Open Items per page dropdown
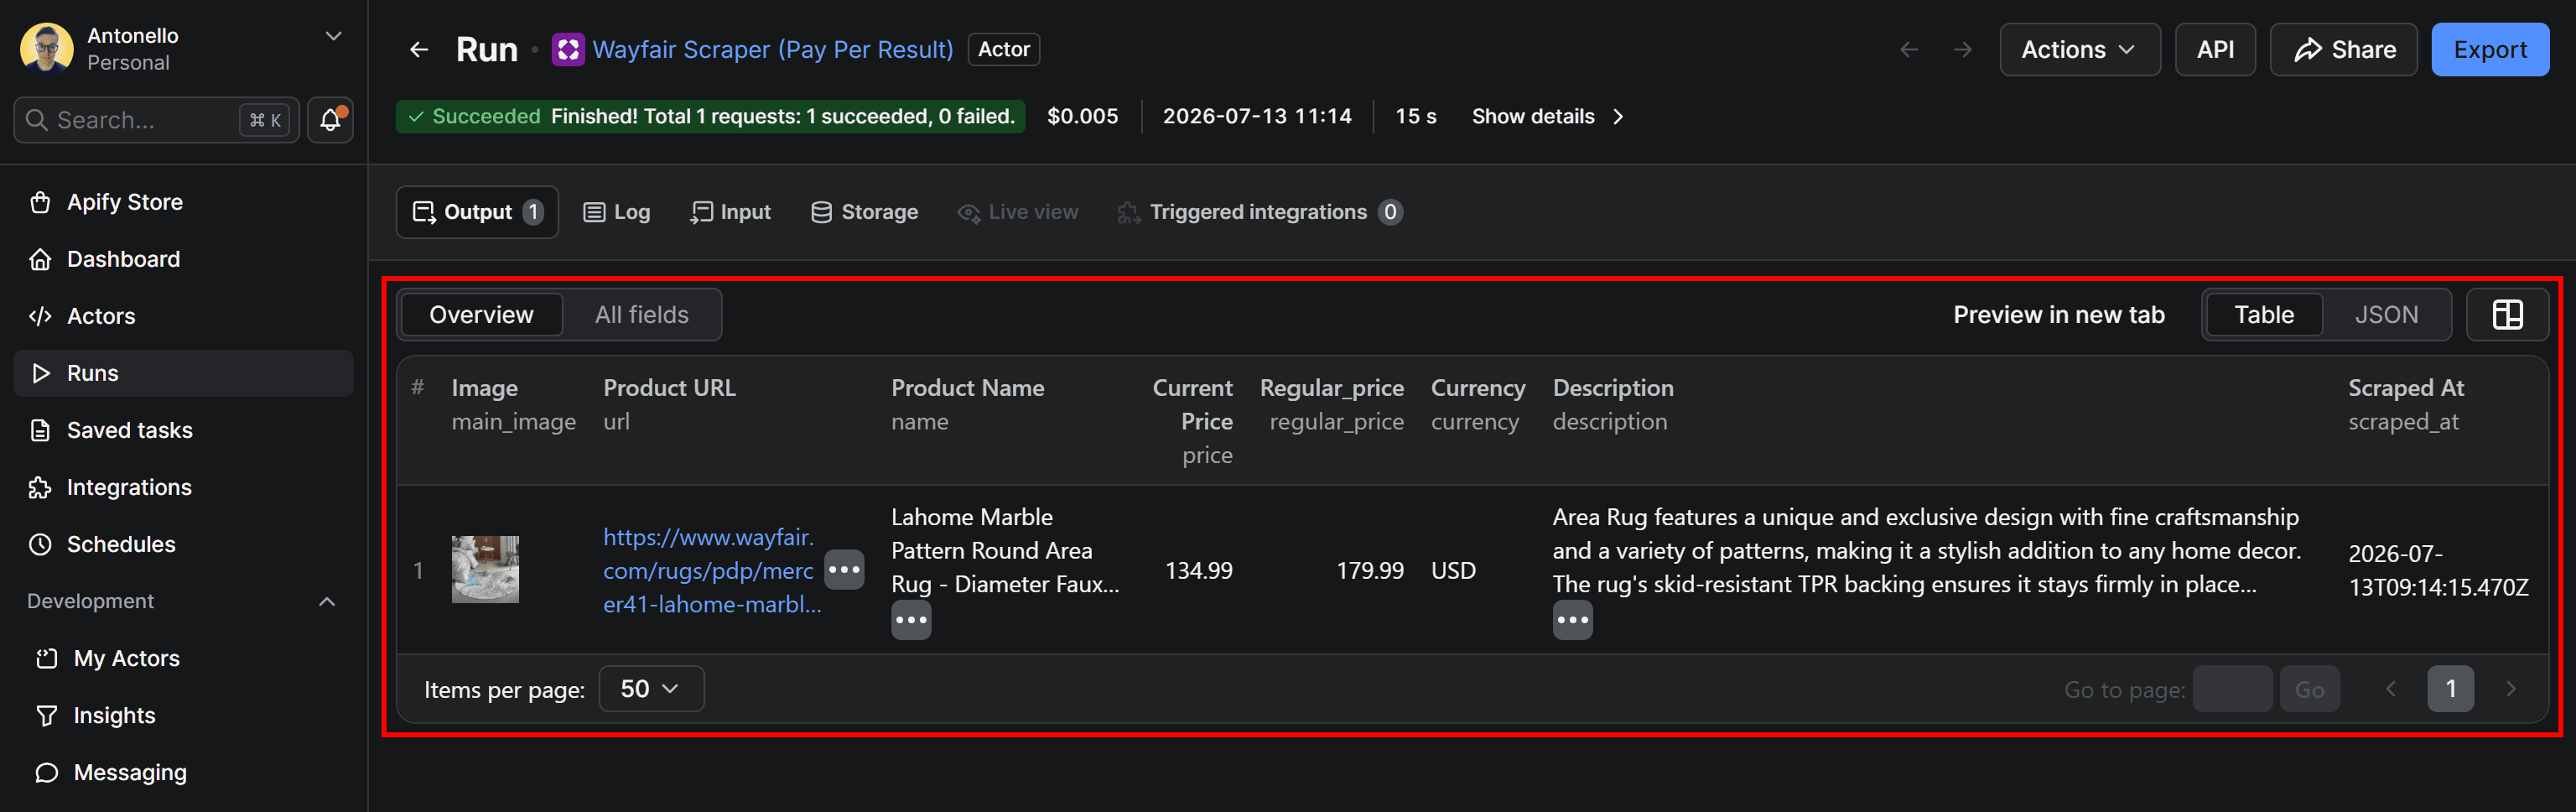 point(651,689)
